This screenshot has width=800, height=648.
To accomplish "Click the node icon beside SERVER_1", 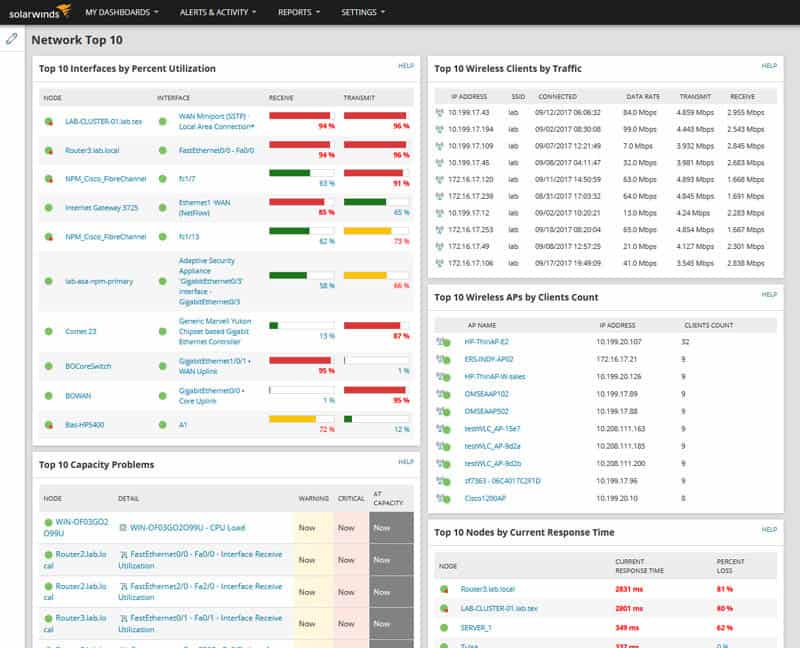I will [x=443, y=627].
